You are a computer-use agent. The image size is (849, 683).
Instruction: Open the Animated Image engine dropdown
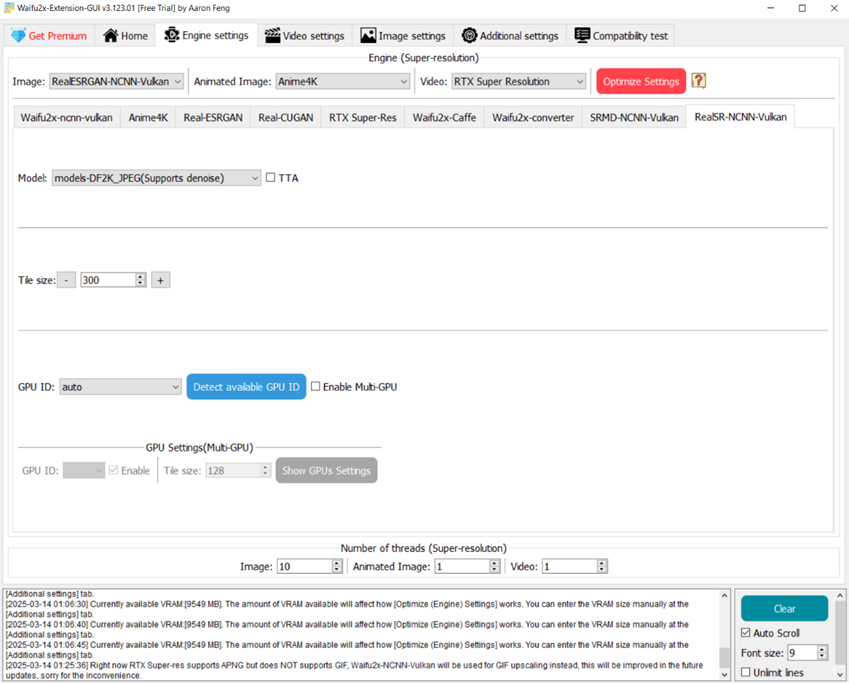[342, 81]
